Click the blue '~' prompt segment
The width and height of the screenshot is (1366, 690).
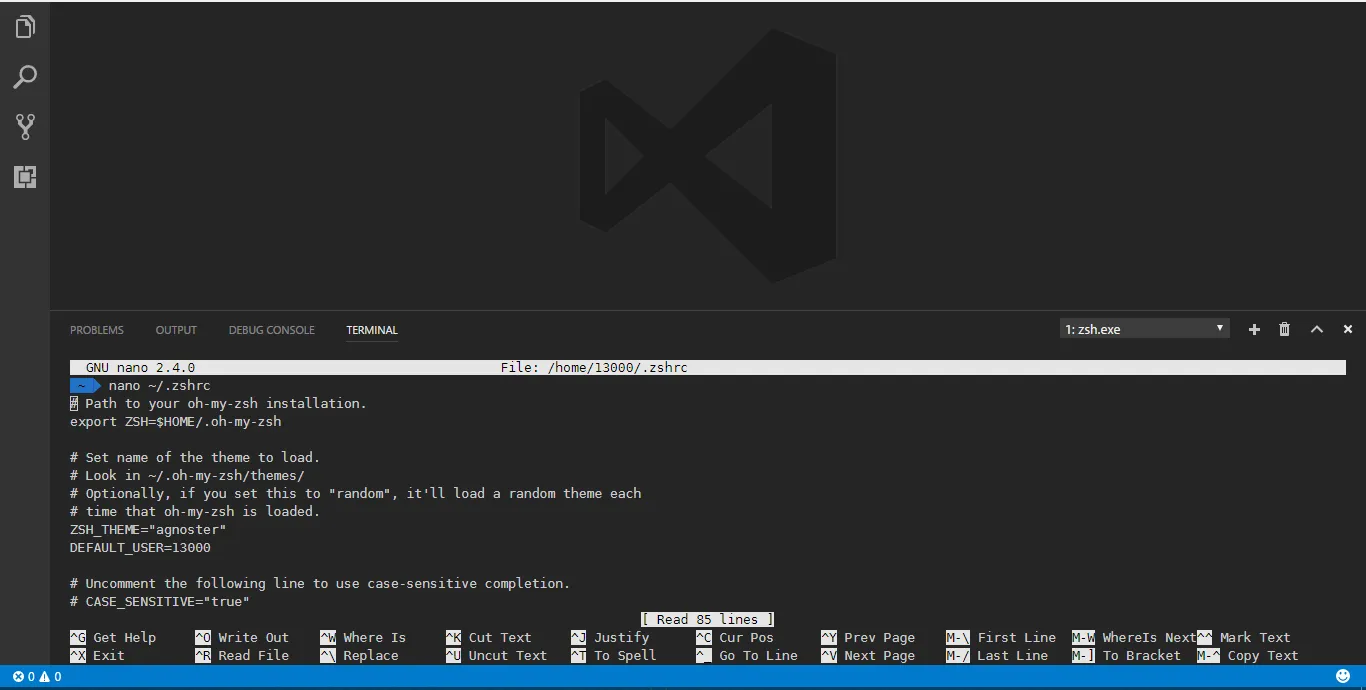(x=85, y=386)
